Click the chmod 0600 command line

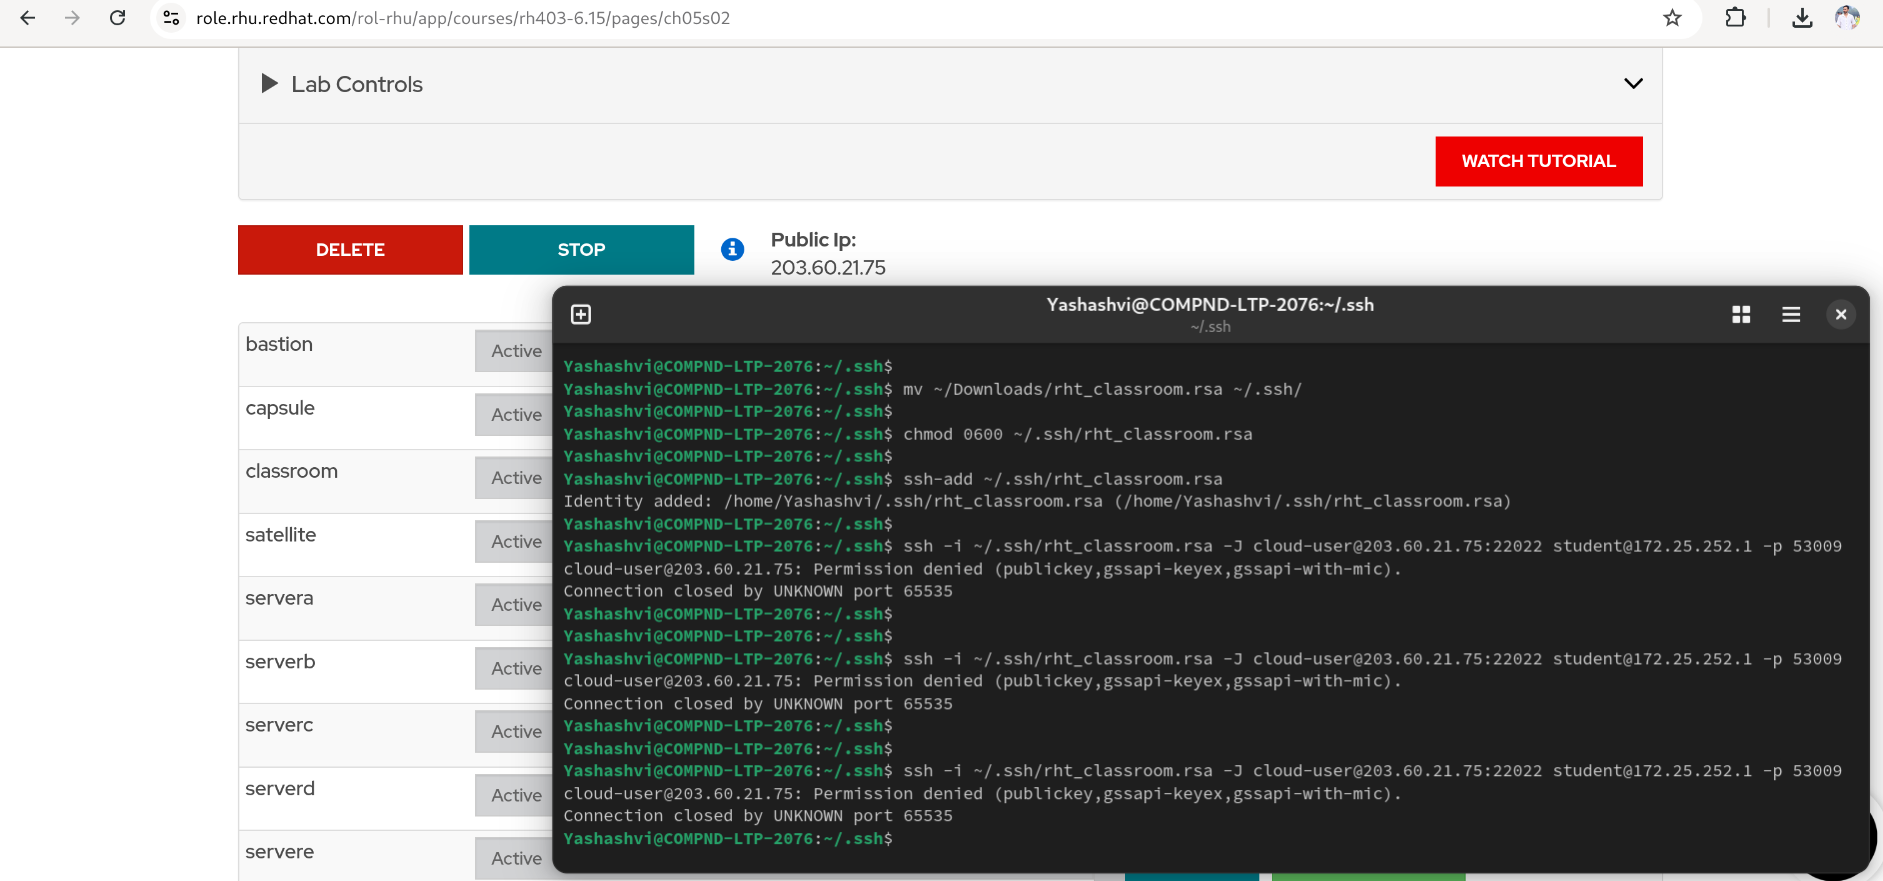coord(908,434)
